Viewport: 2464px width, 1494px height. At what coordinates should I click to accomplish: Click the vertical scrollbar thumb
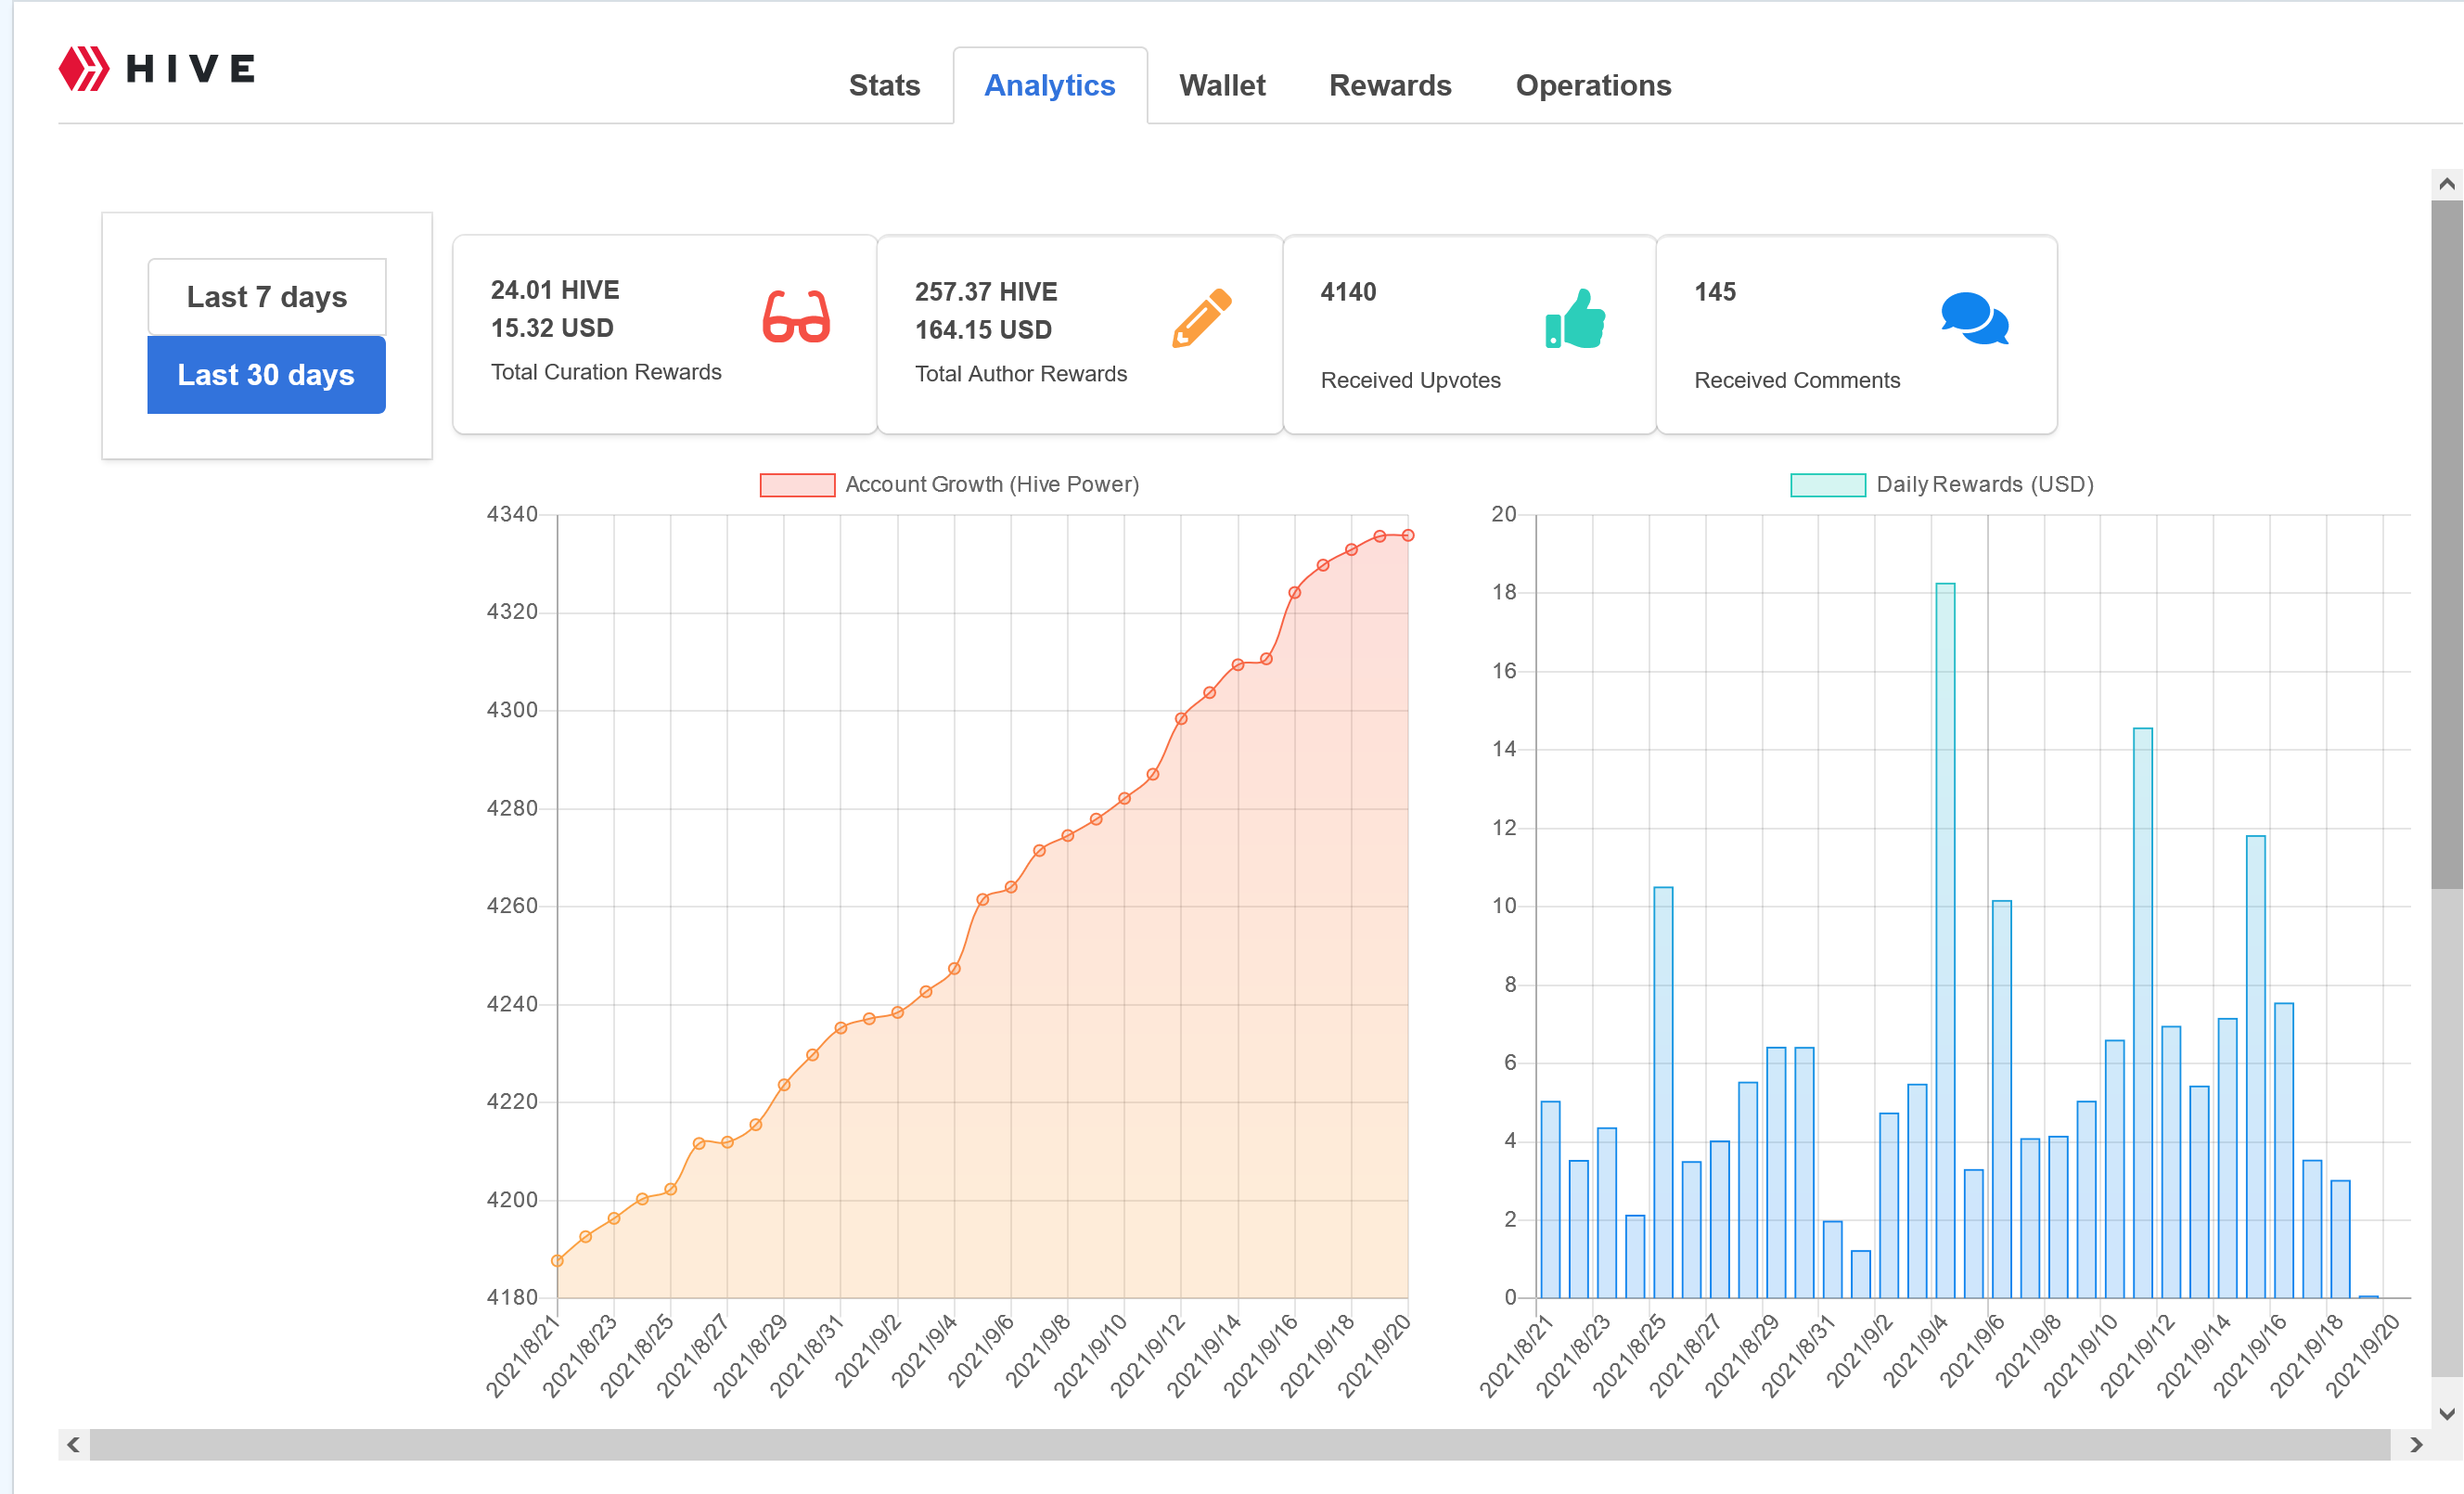tap(2447, 544)
